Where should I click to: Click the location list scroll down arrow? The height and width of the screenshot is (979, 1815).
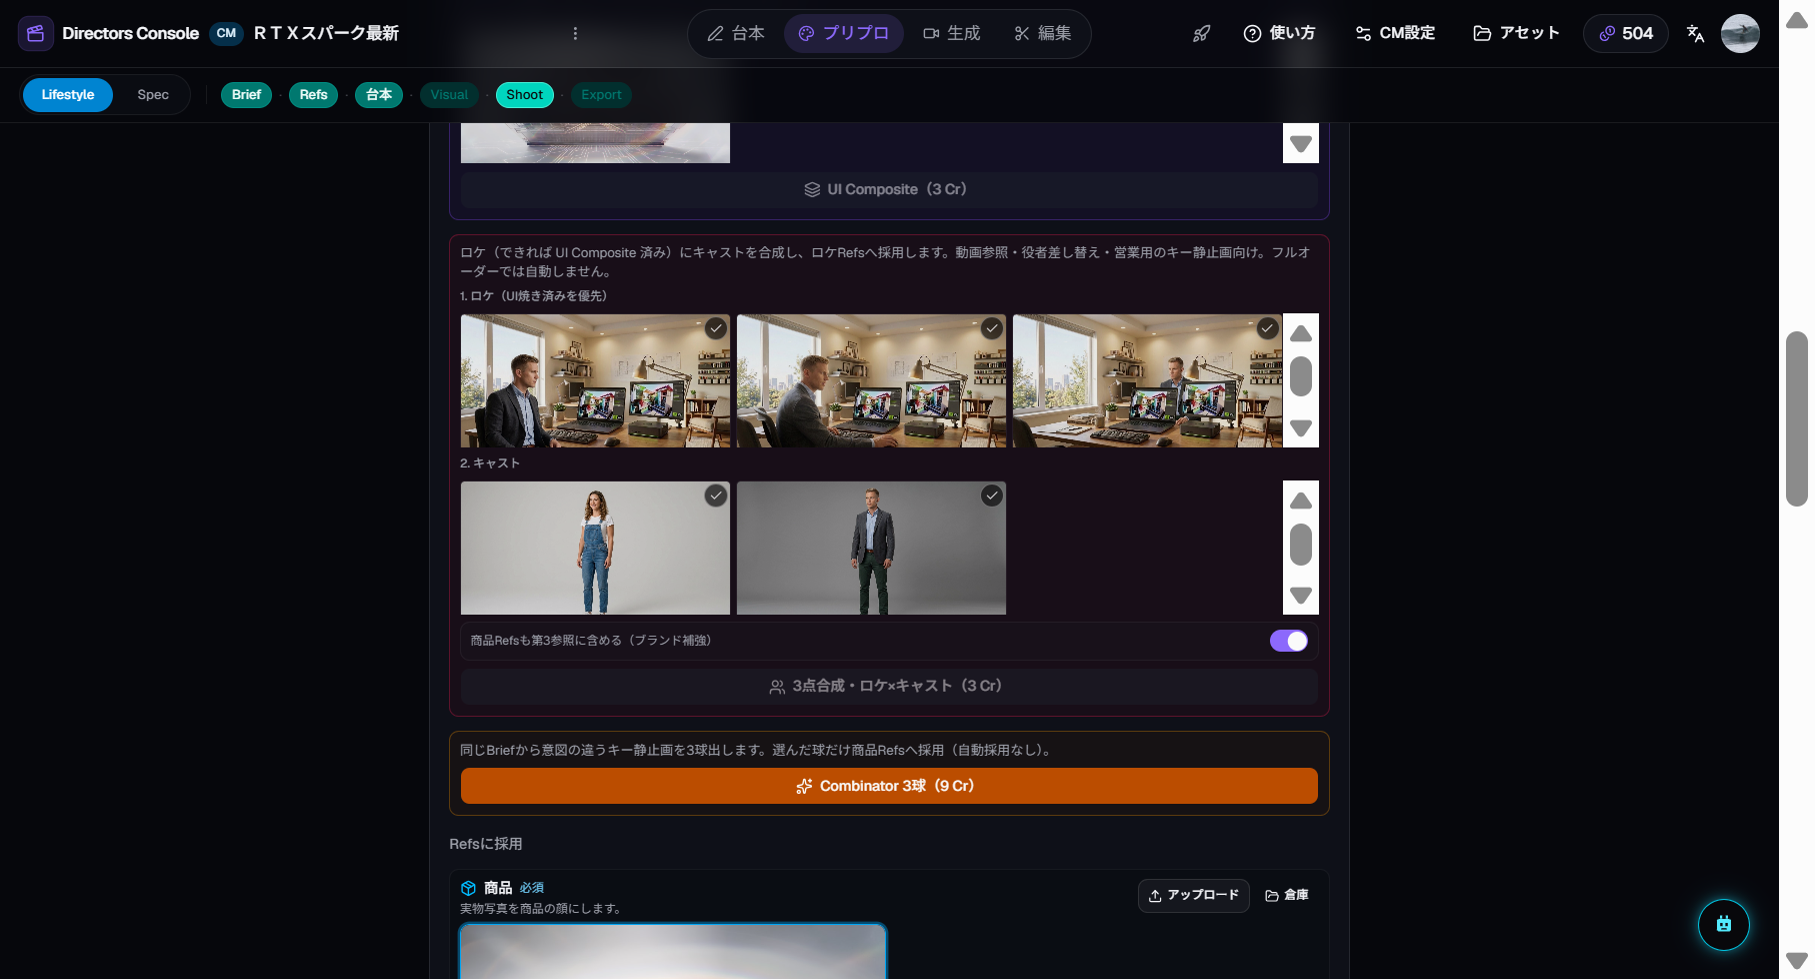point(1301,428)
